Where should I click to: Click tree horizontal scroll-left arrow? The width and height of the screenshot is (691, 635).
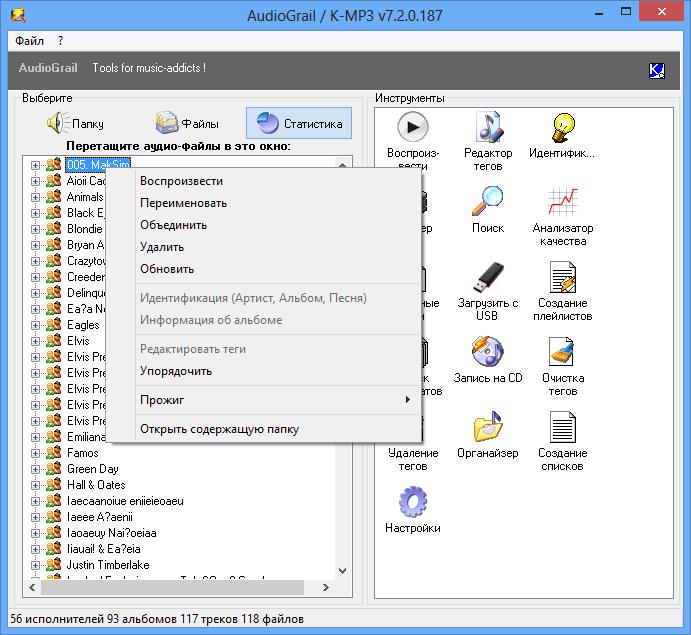32,587
